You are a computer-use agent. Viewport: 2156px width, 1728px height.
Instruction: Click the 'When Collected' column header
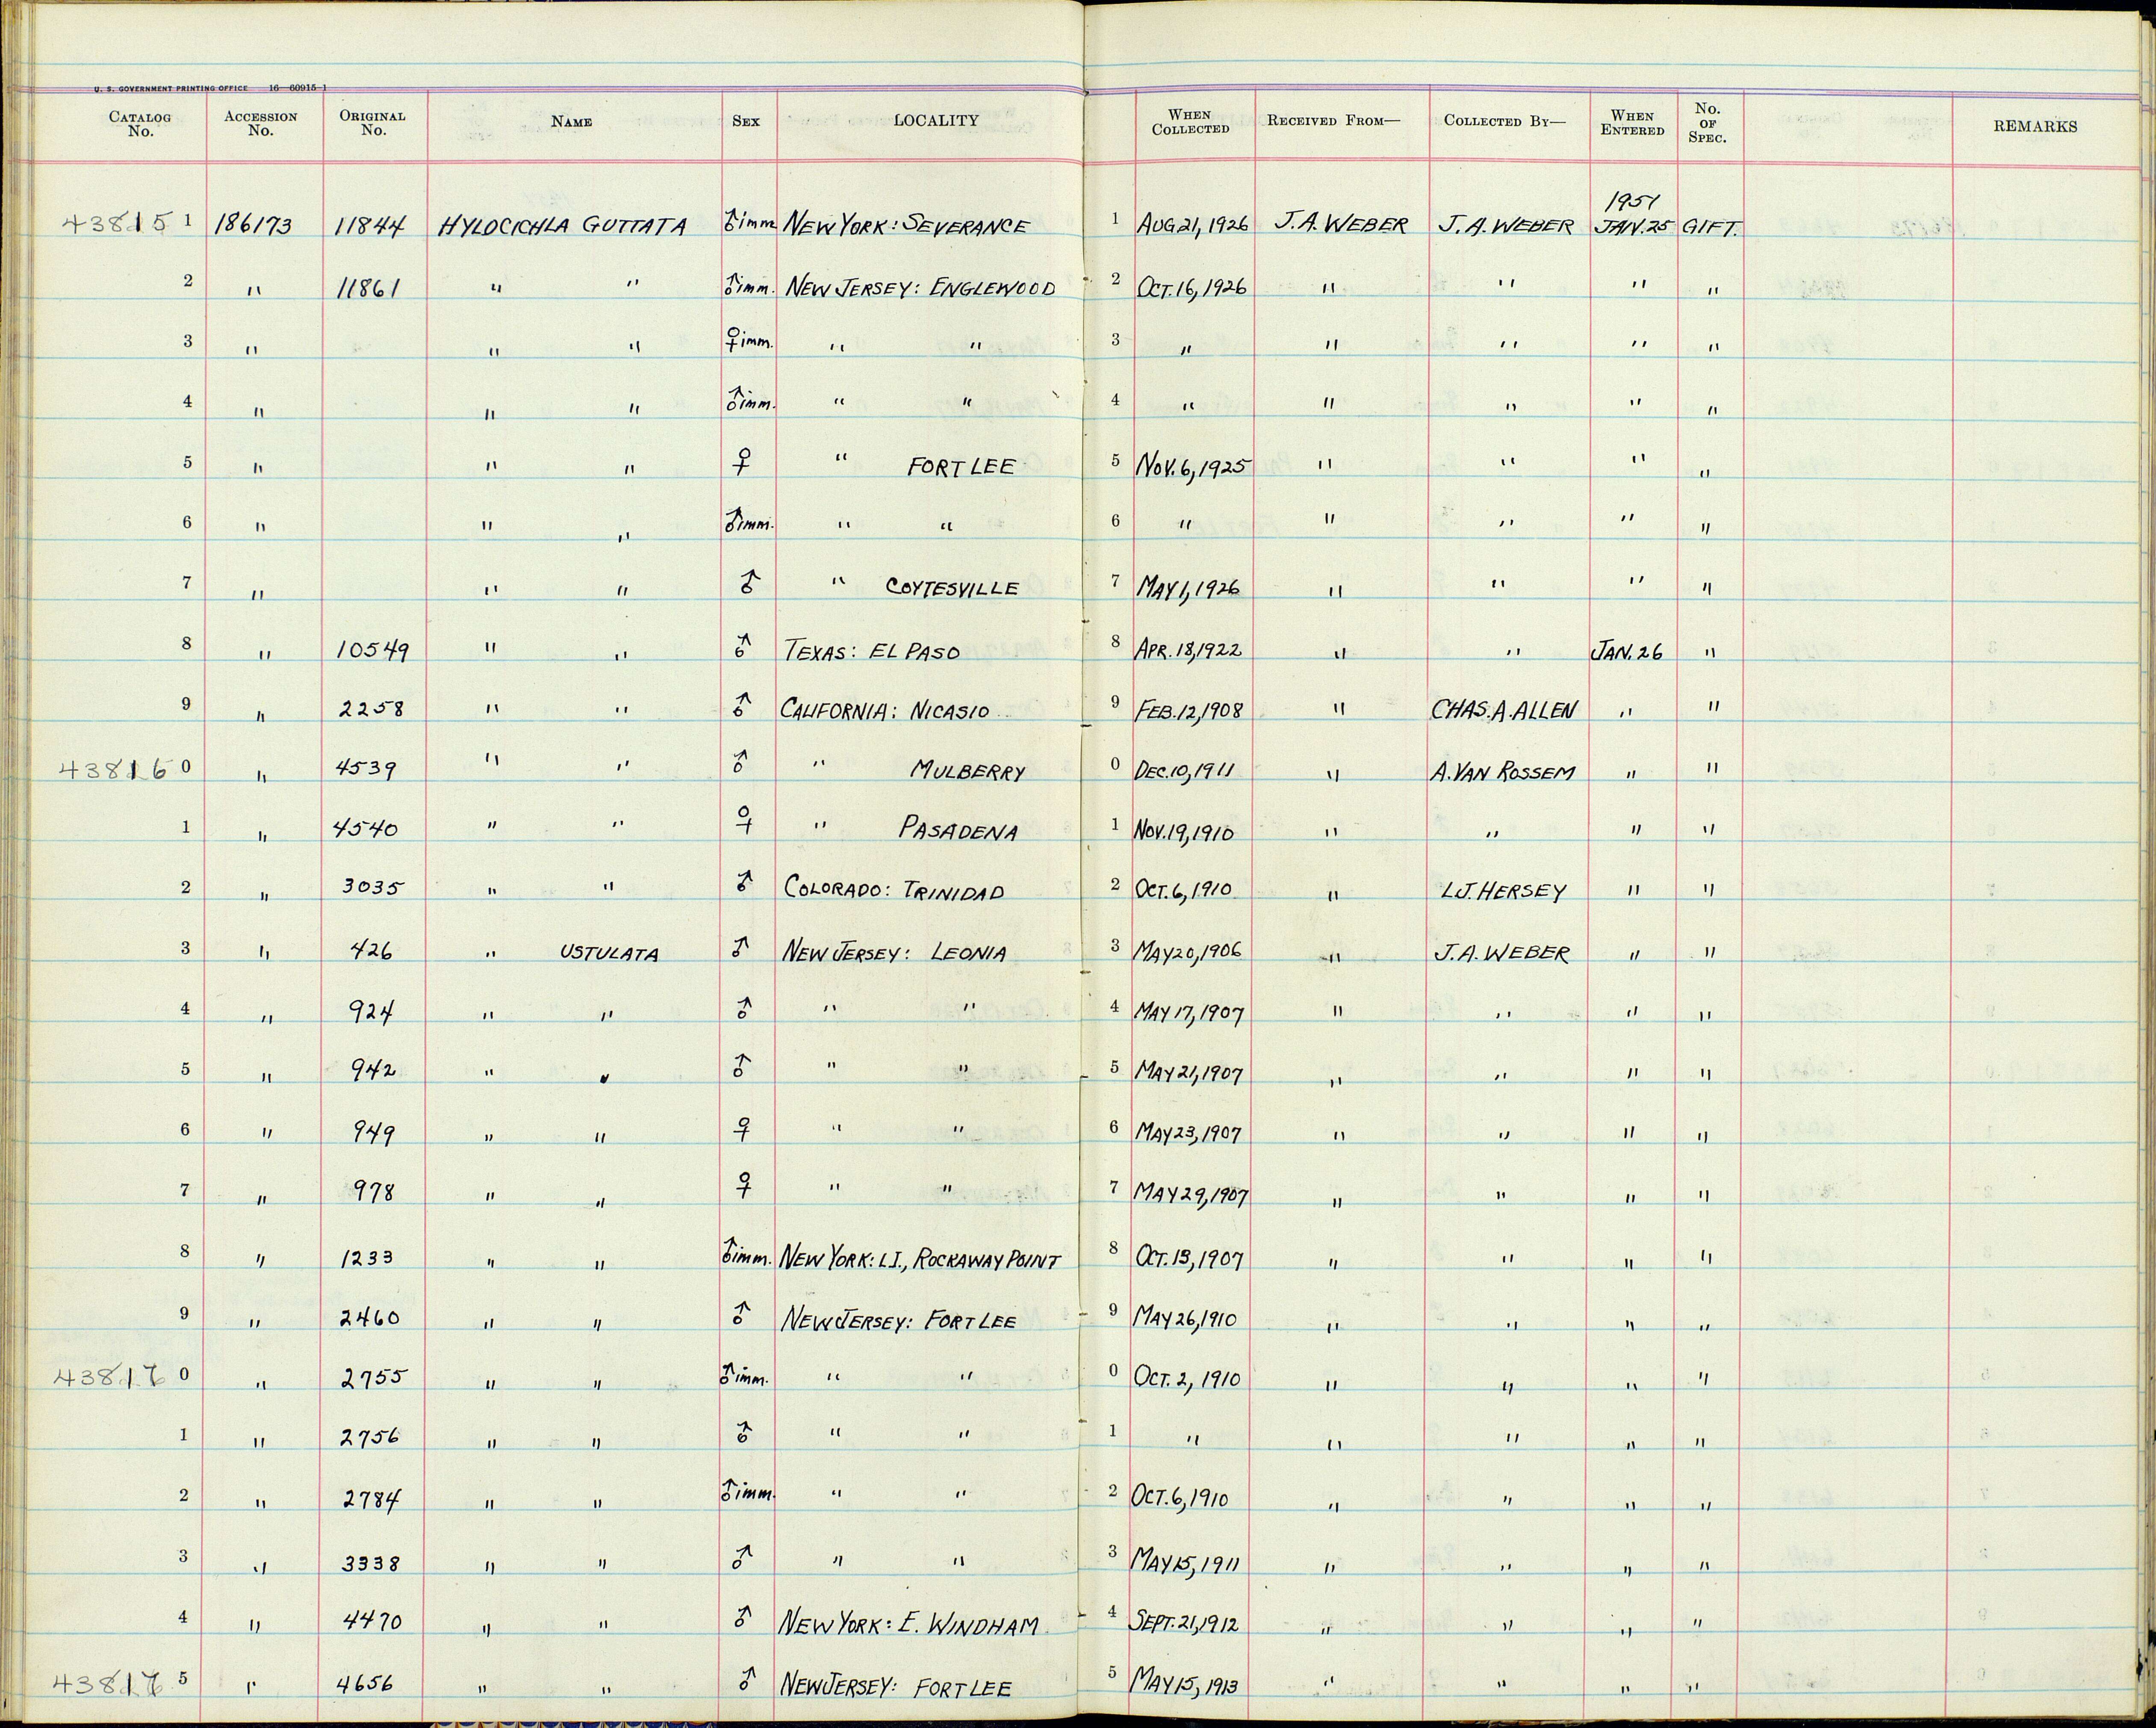(1190, 122)
